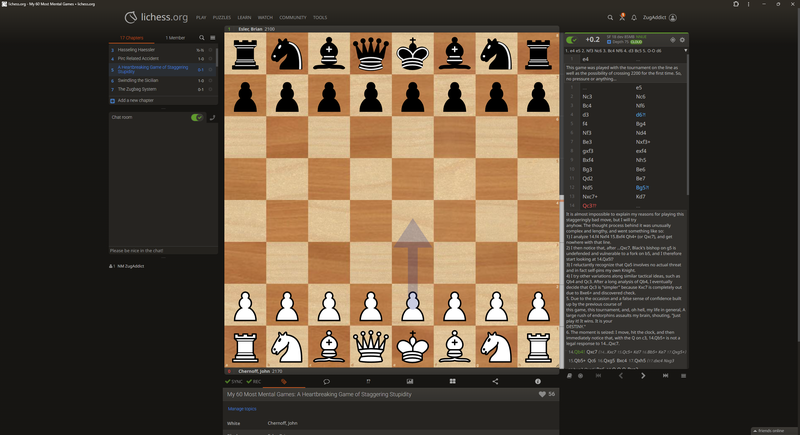Click the Manage topics link
This screenshot has height=435, width=800.
point(242,409)
